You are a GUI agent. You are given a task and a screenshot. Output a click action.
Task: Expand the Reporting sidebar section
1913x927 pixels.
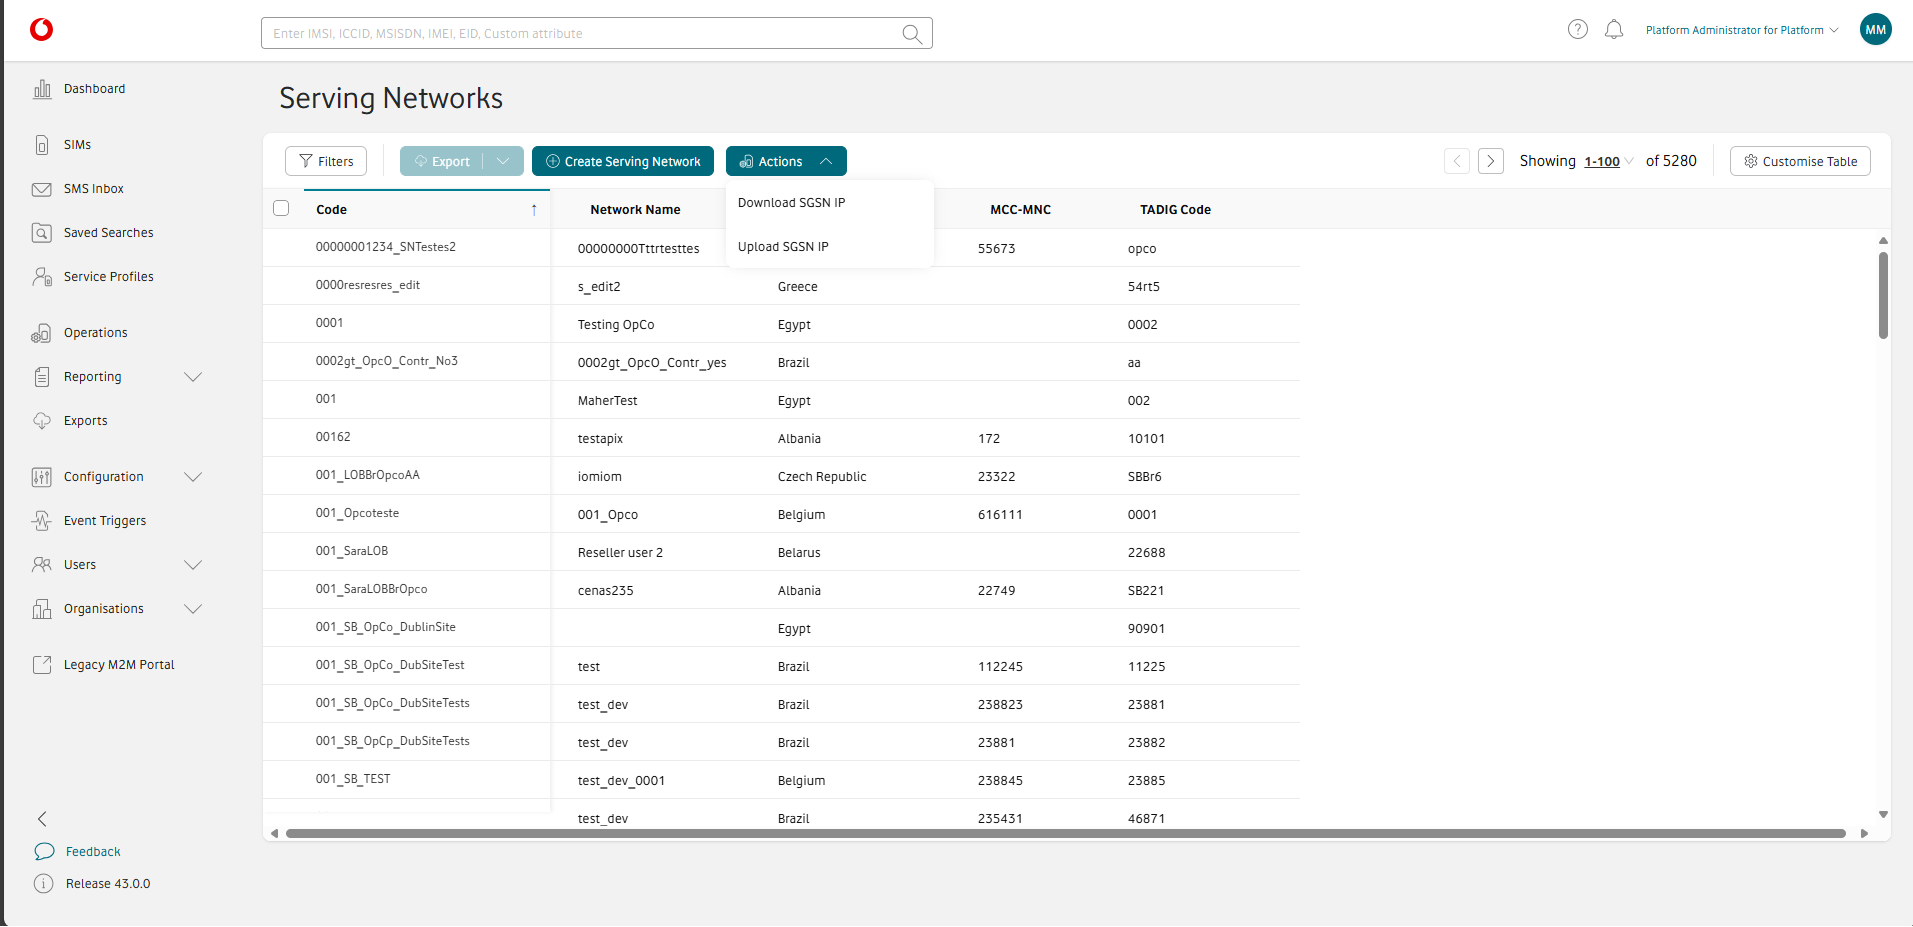pyautogui.click(x=194, y=377)
